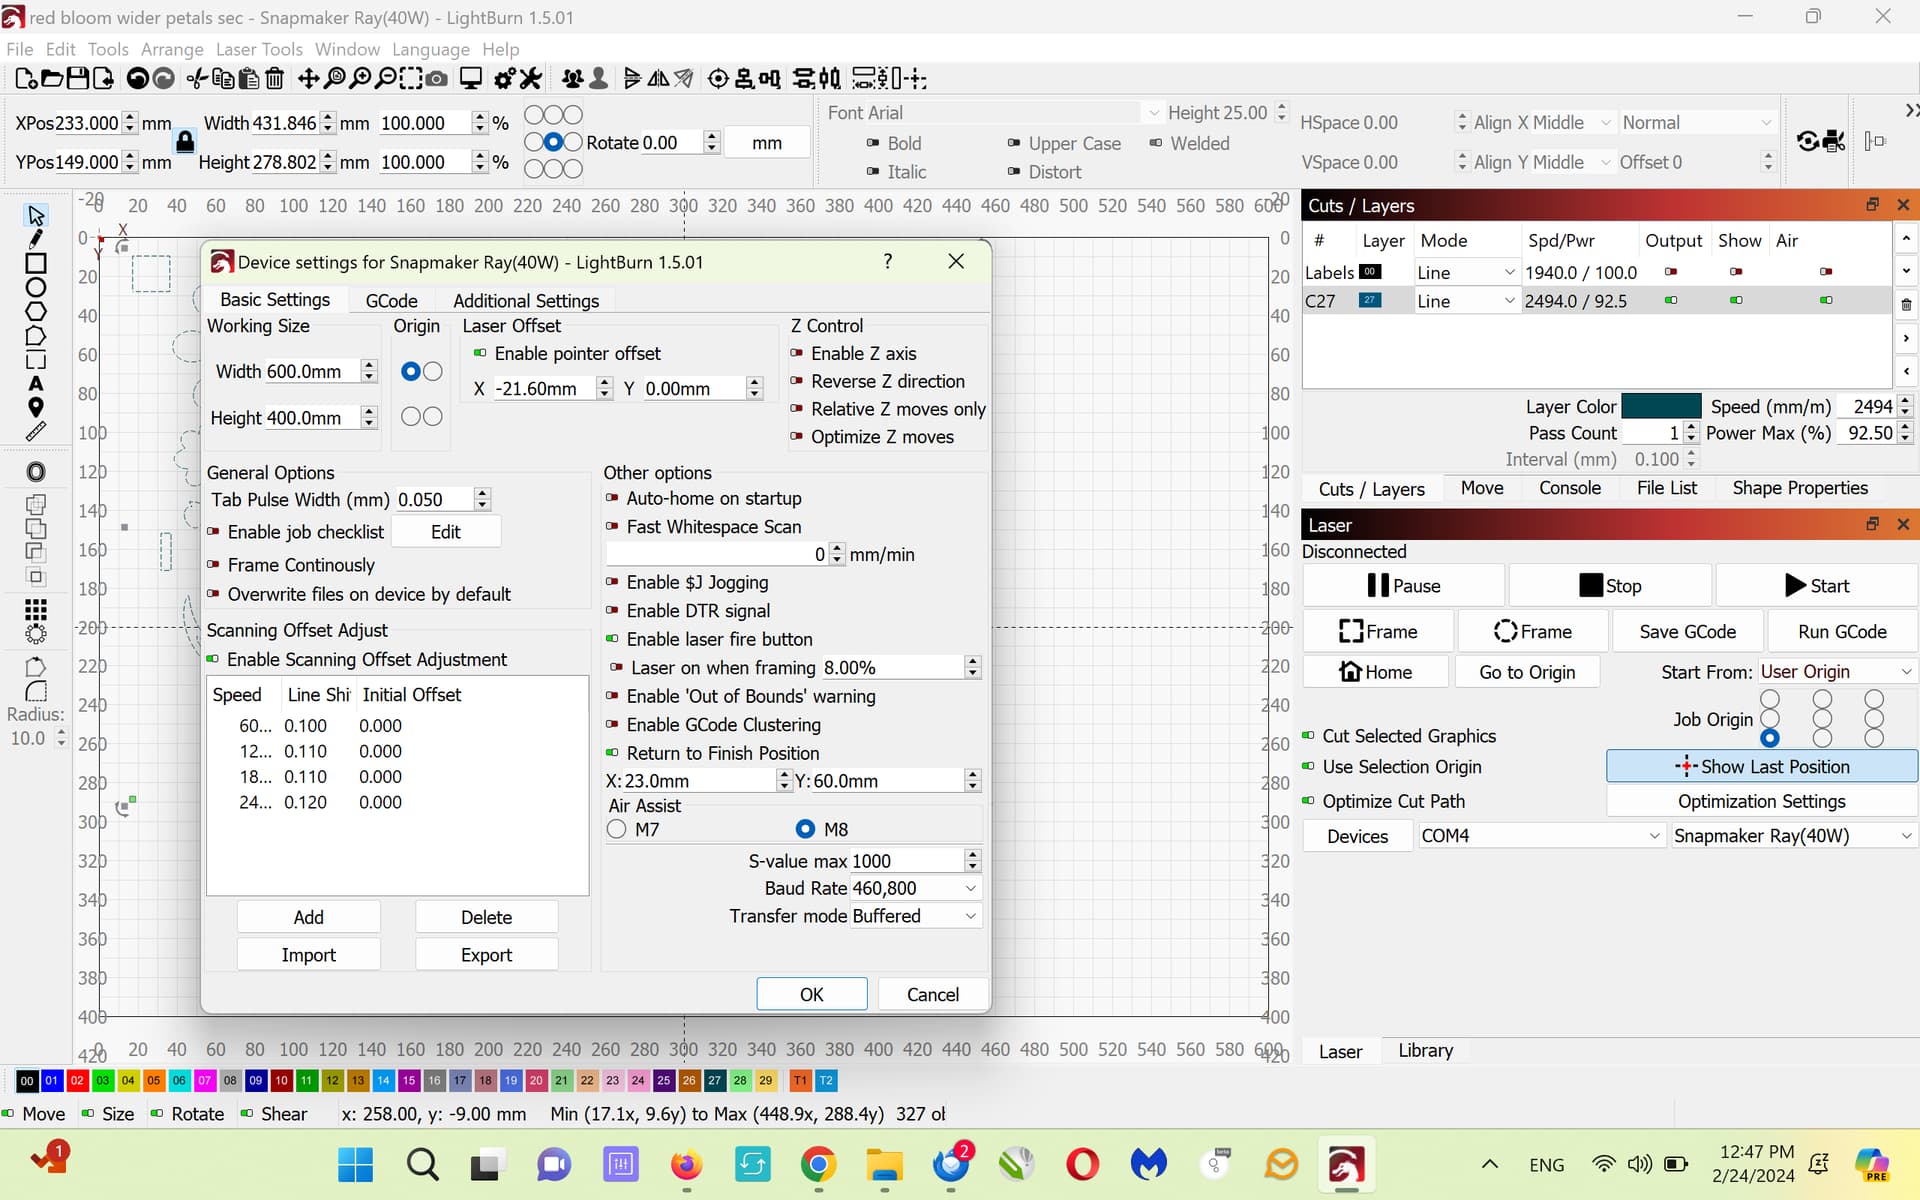1920x1200 pixels.
Task: Click the Offset Shapes tool icon
Action: coord(36,472)
